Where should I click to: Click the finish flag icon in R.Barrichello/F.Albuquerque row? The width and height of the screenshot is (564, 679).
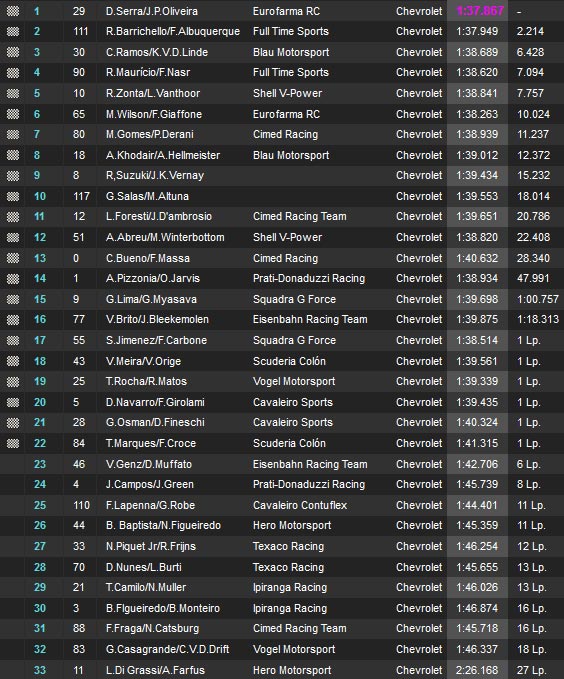(13, 31)
